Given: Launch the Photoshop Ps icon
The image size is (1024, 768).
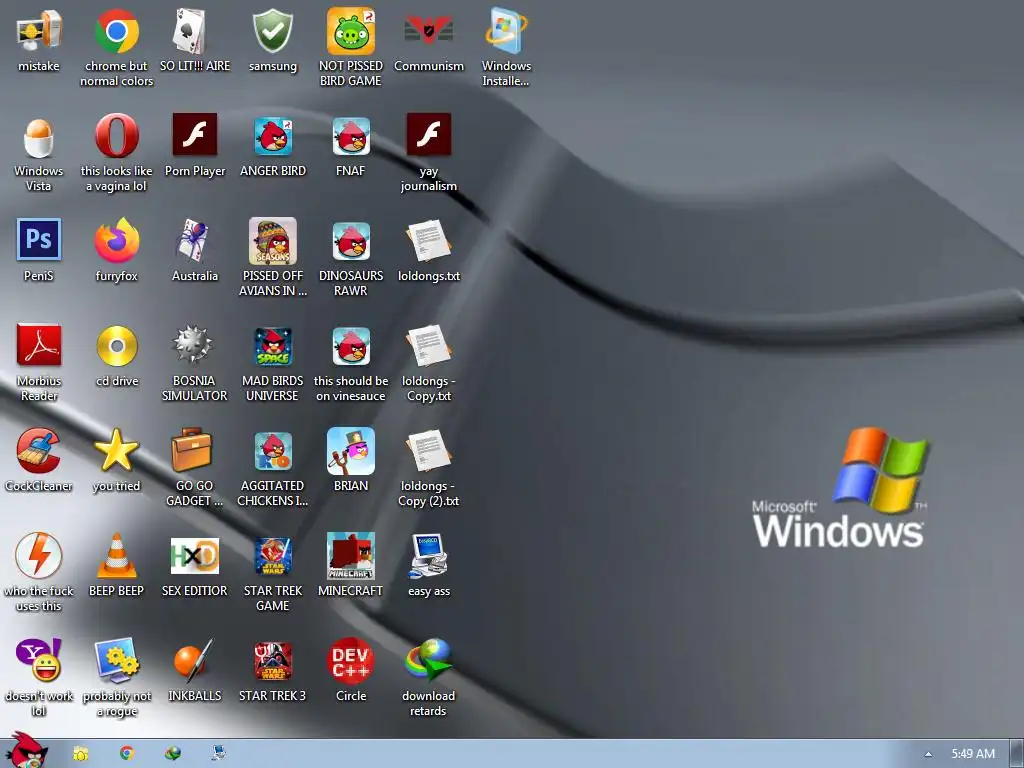Looking at the screenshot, I should (x=39, y=240).
